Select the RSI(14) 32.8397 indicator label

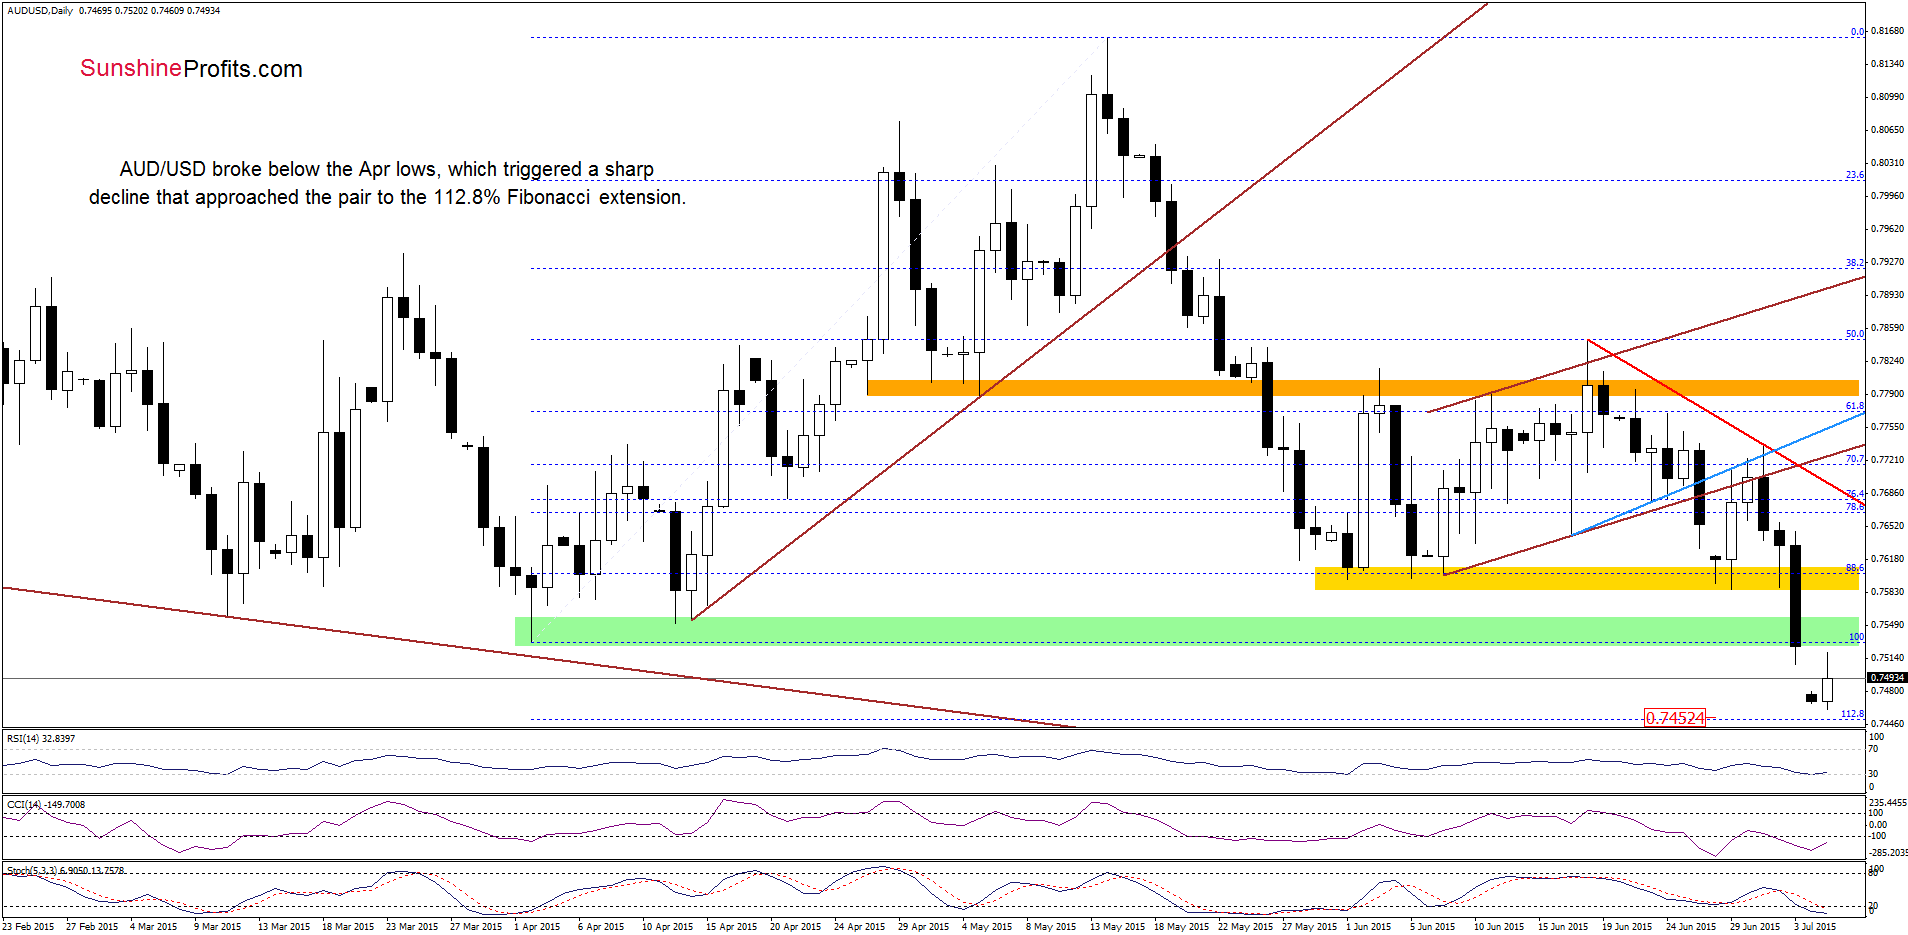pos(41,738)
